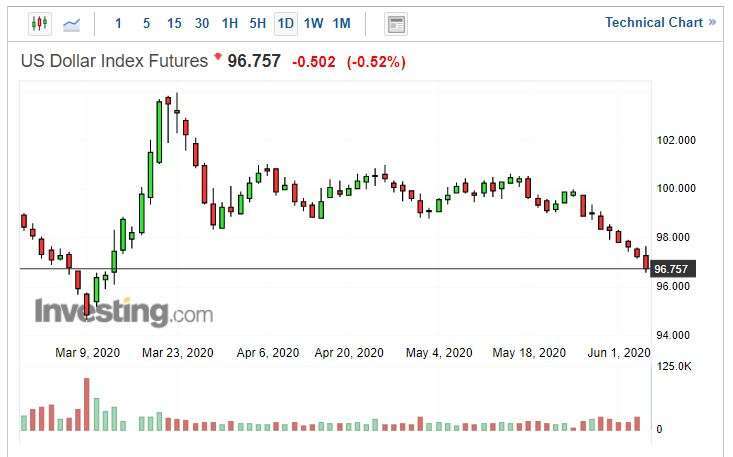
Task: Click the May 18, 2020 date label
Action: point(529,352)
